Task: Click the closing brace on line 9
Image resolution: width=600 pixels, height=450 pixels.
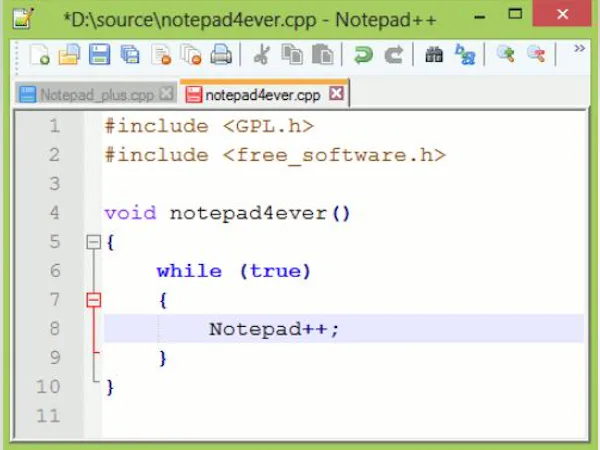Action: (x=163, y=358)
